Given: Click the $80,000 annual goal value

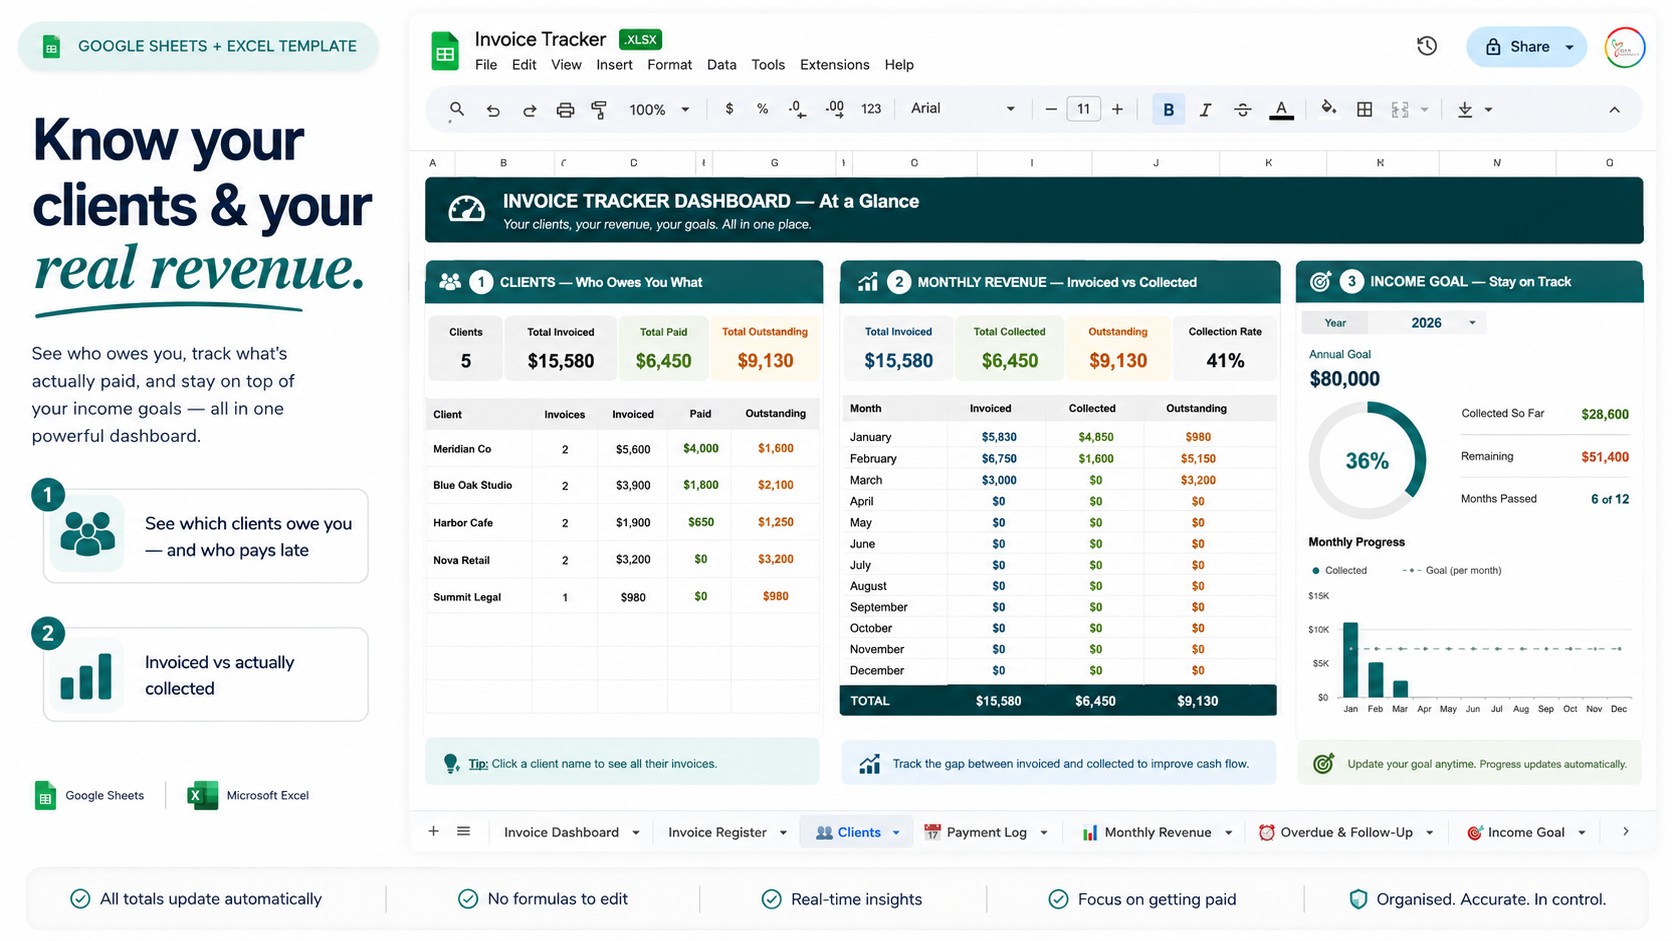Looking at the screenshot, I should (1344, 379).
